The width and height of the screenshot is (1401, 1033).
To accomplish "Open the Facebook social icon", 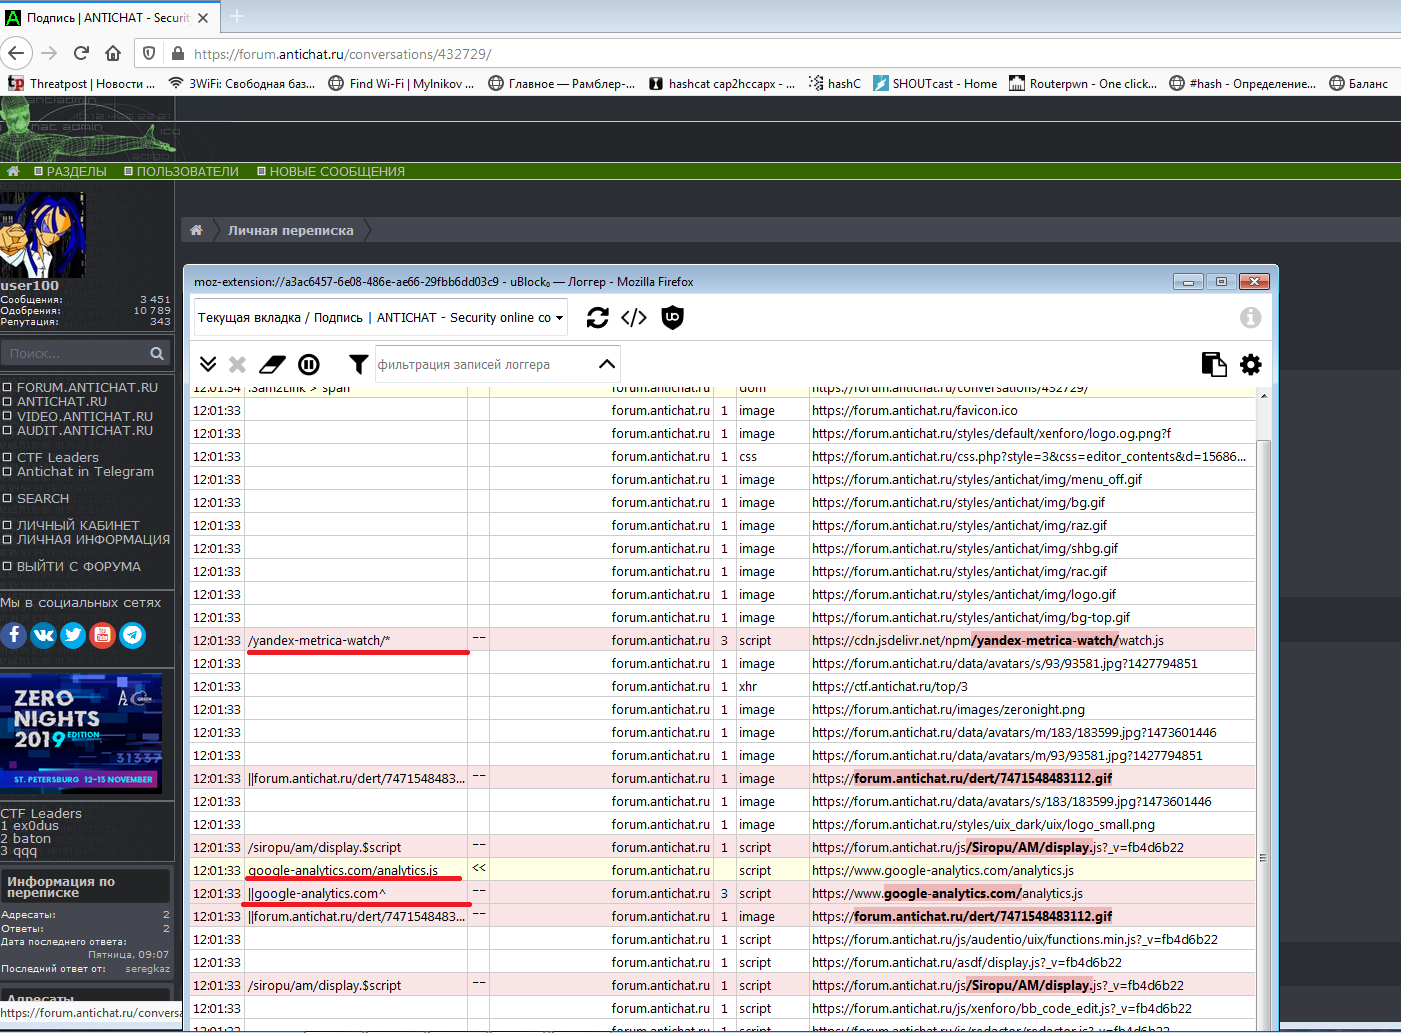I will pyautogui.click(x=13, y=635).
